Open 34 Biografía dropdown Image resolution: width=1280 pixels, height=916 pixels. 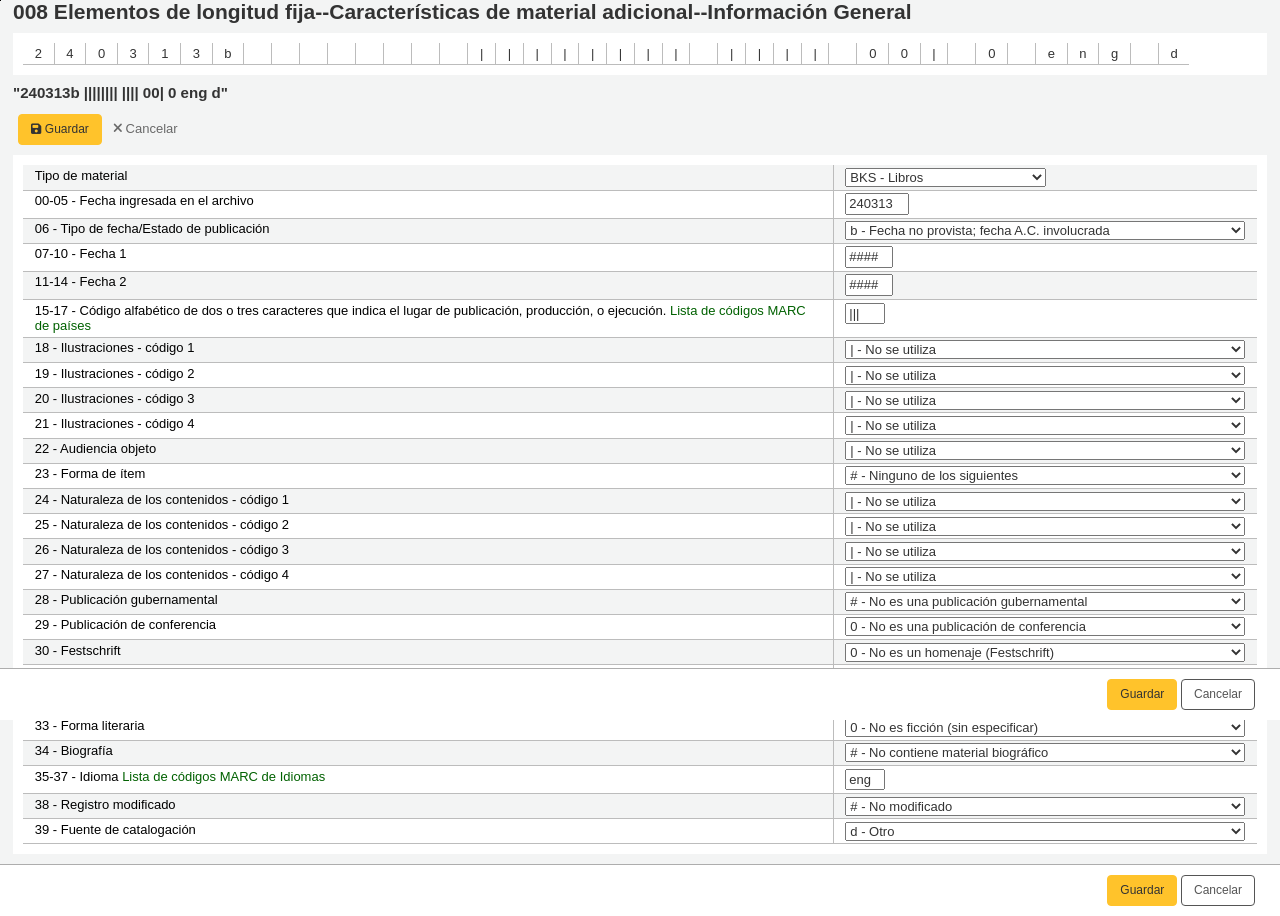point(1045,753)
